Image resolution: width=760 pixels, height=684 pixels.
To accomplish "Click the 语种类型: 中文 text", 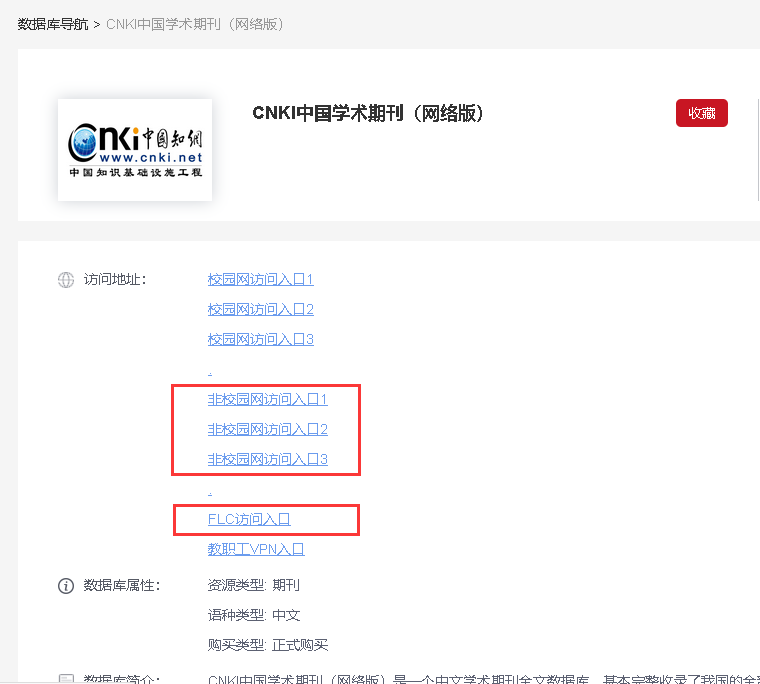I will click(x=254, y=616).
